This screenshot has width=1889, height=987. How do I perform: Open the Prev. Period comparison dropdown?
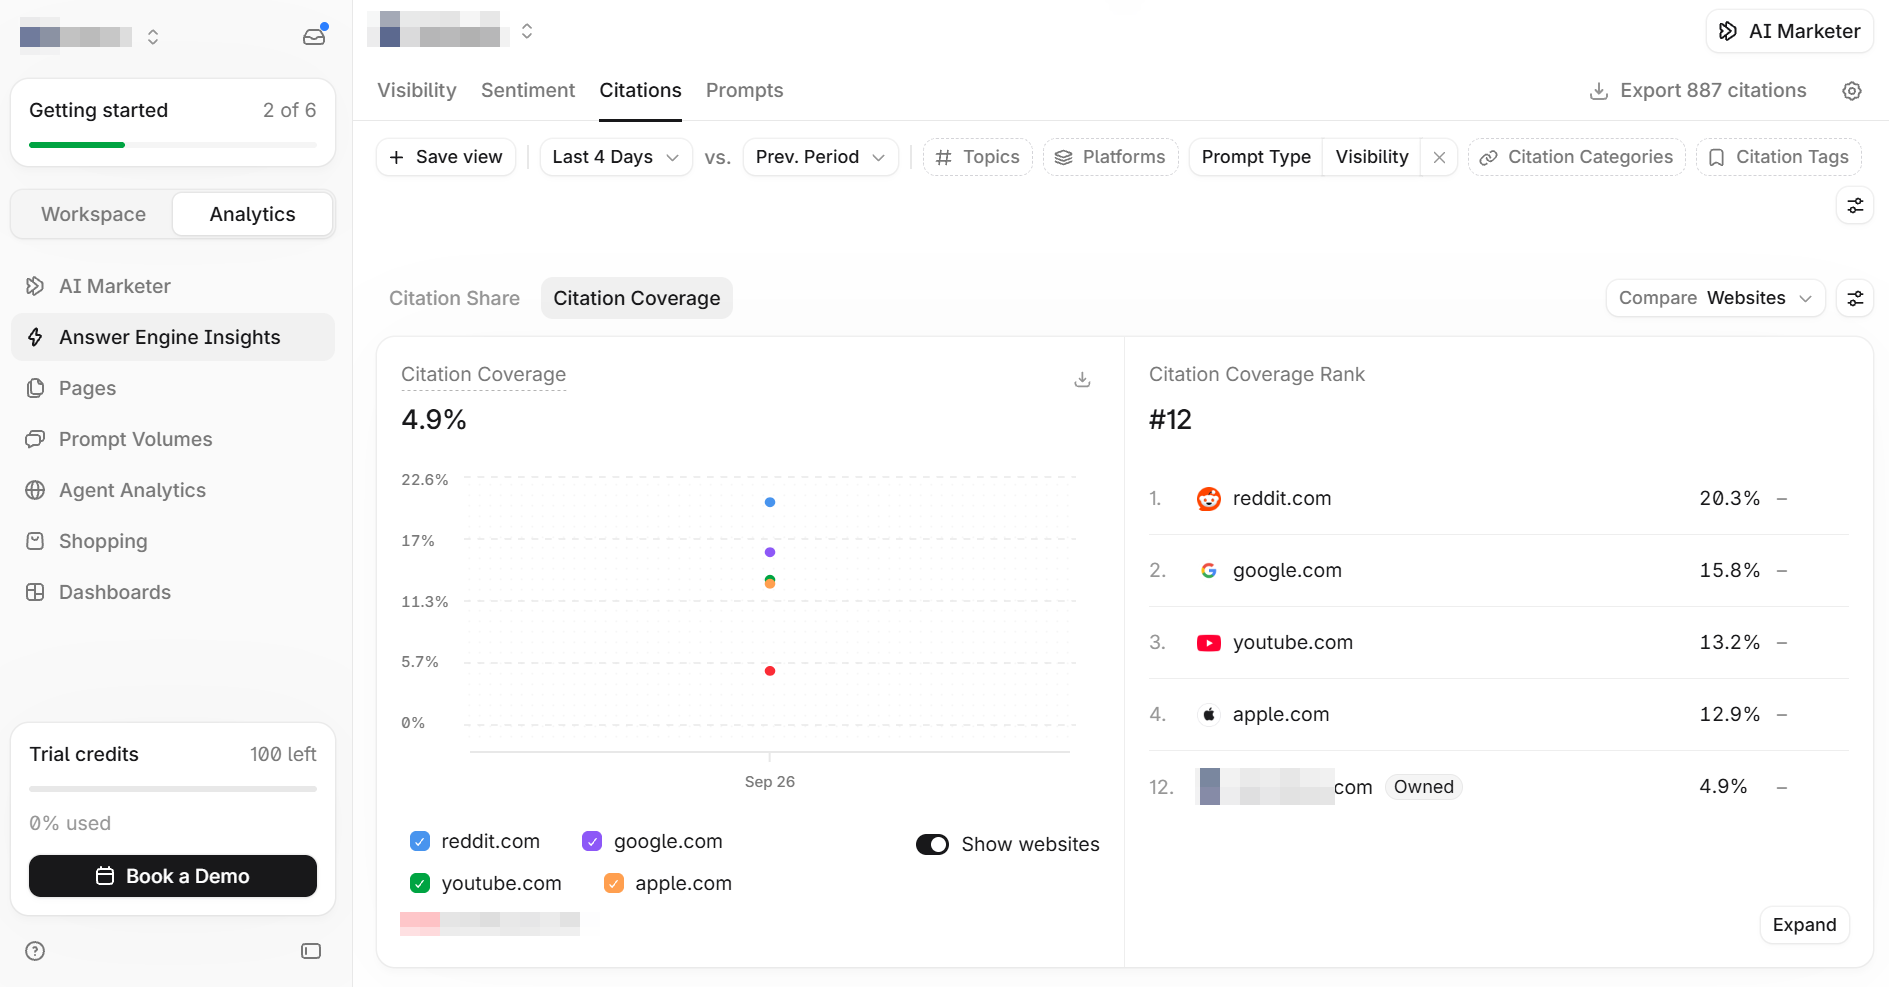820,157
